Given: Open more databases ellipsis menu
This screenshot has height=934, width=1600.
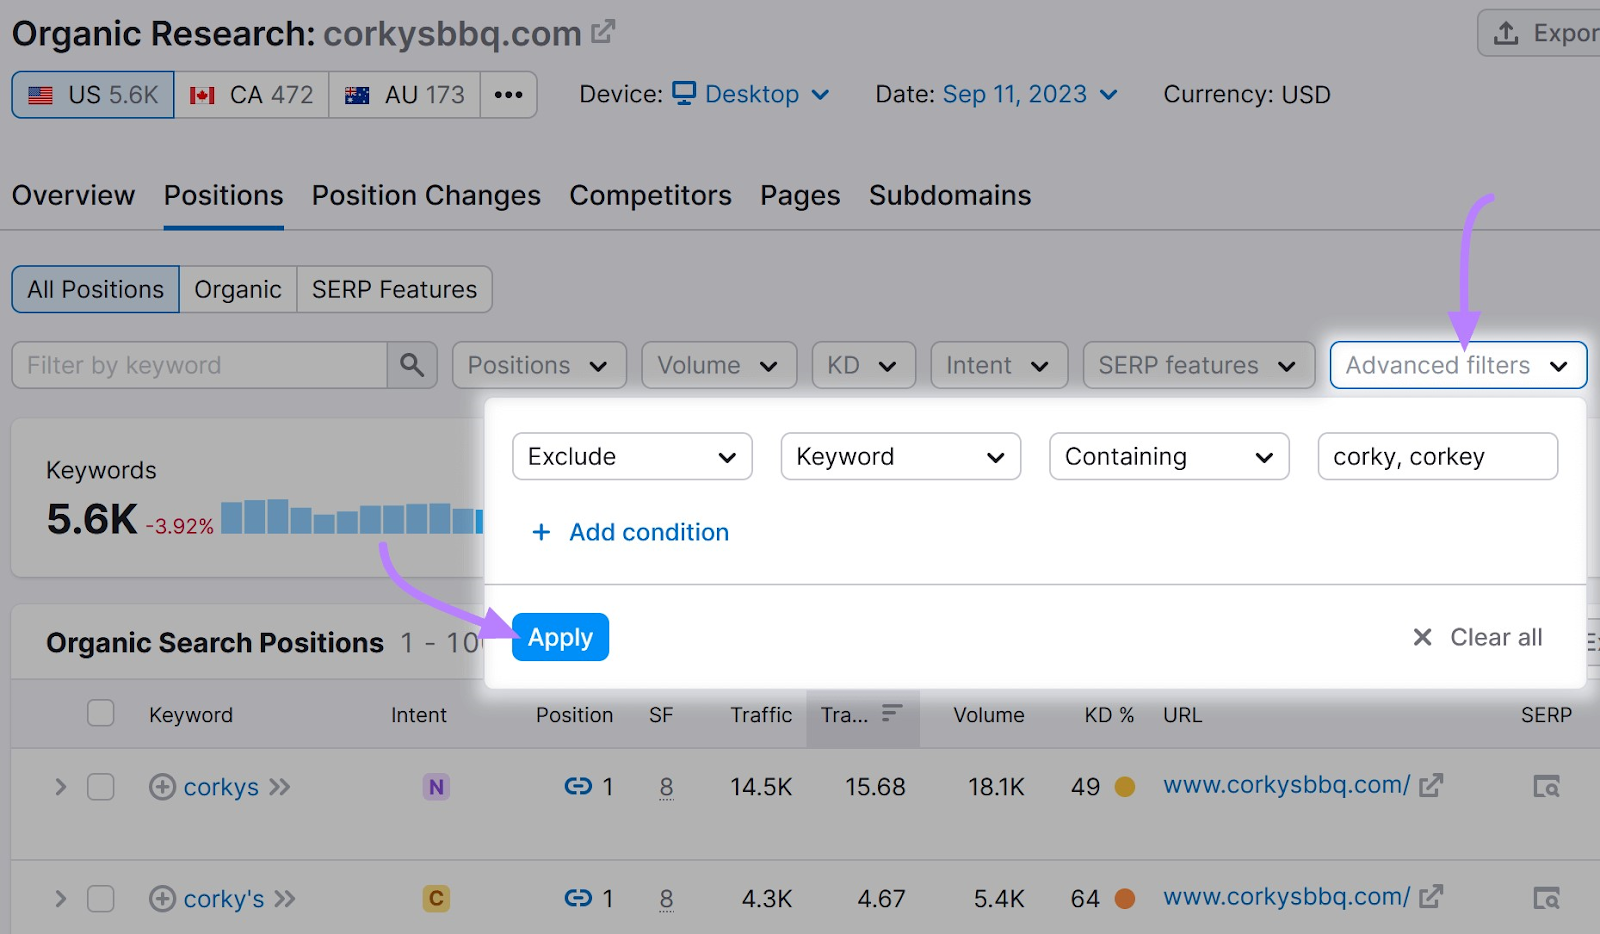Looking at the screenshot, I should click(508, 95).
